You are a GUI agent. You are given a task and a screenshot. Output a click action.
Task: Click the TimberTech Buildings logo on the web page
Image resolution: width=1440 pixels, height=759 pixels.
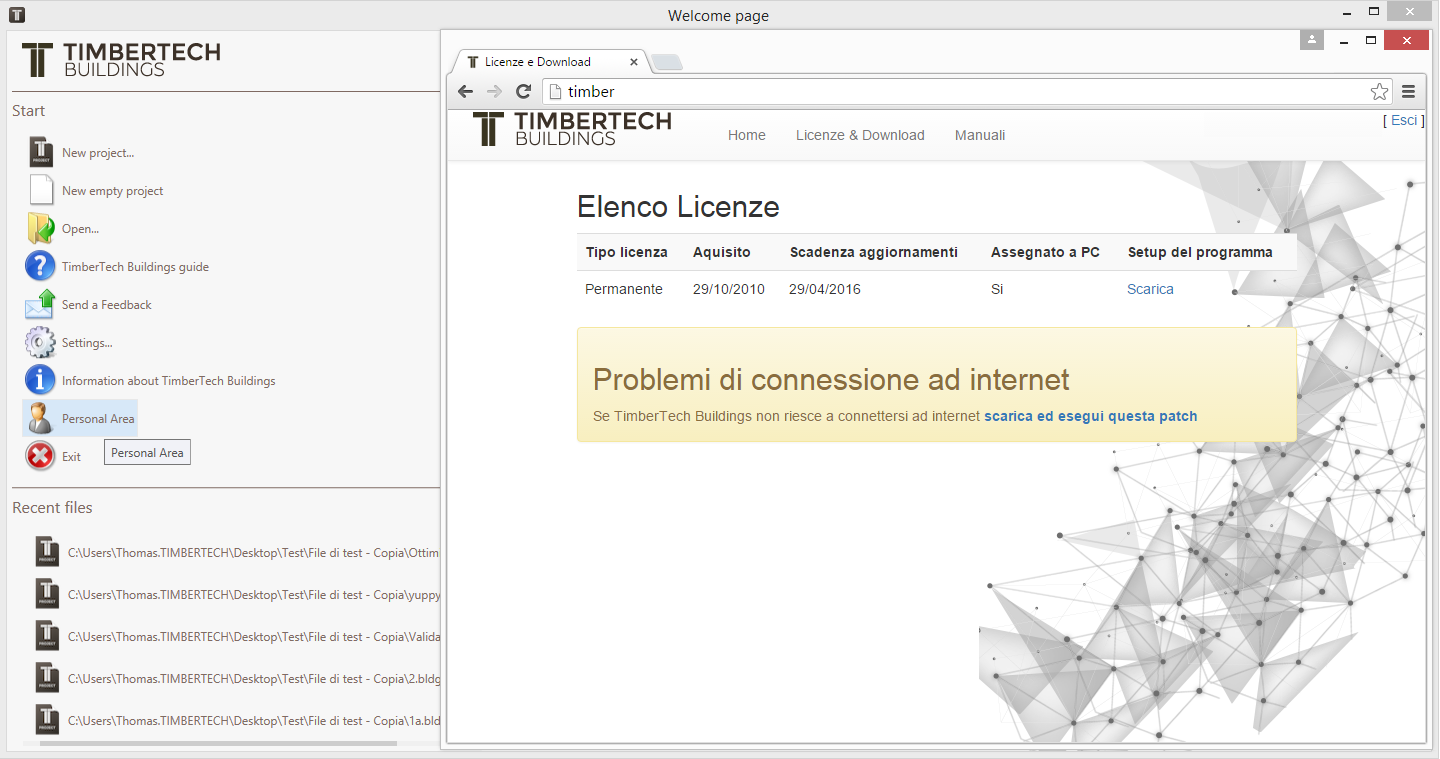coord(572,130)
